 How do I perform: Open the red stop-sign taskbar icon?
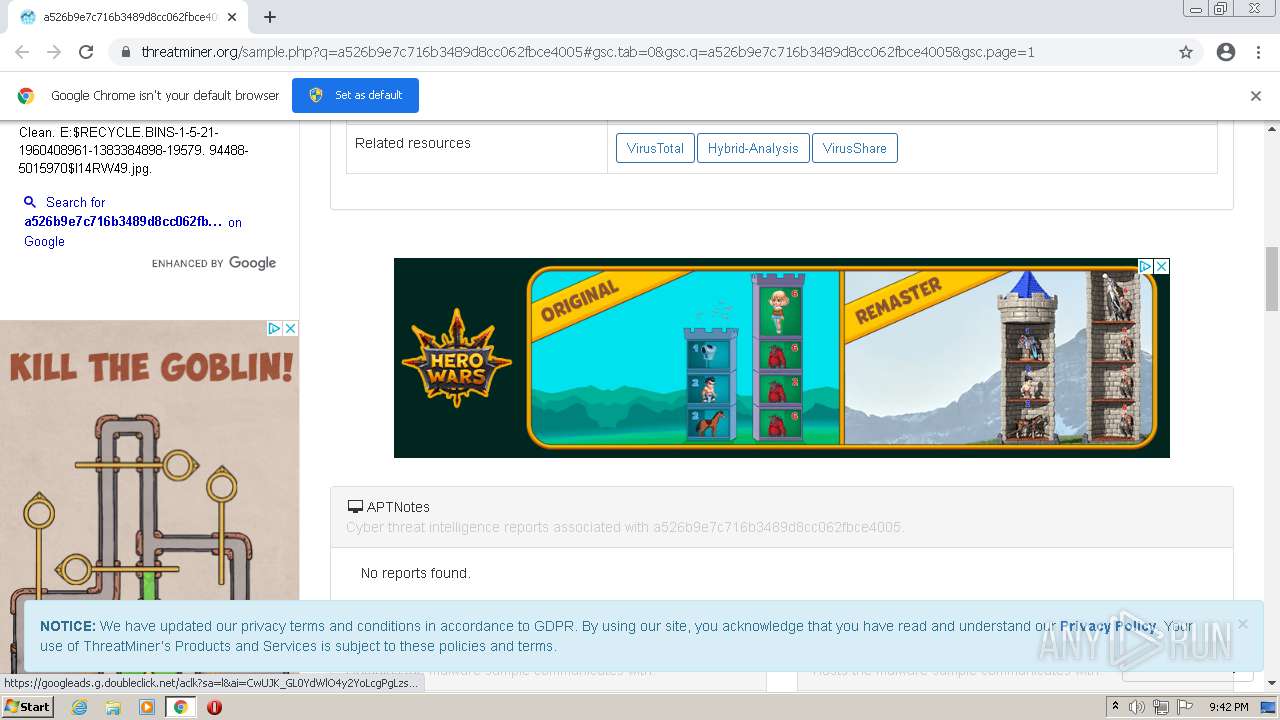214,707
